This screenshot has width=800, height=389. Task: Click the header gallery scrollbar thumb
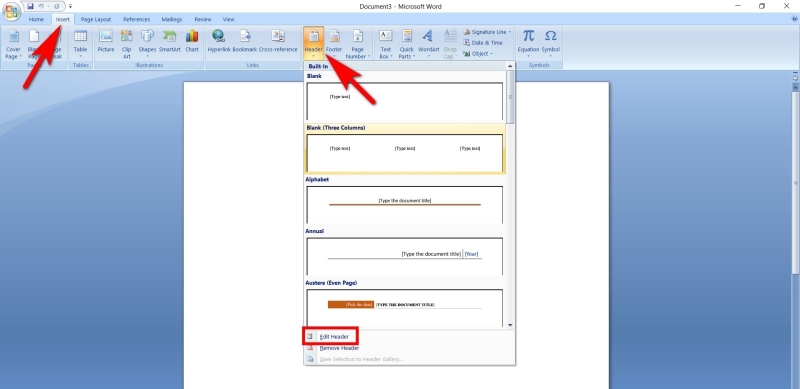[510, 97]
